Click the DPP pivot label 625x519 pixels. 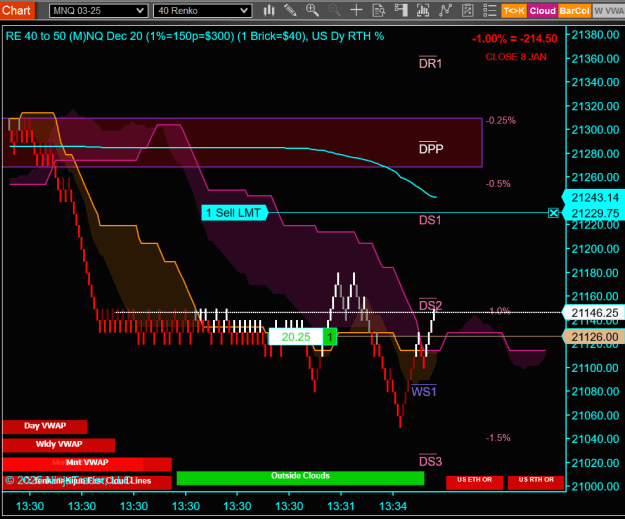431,148
